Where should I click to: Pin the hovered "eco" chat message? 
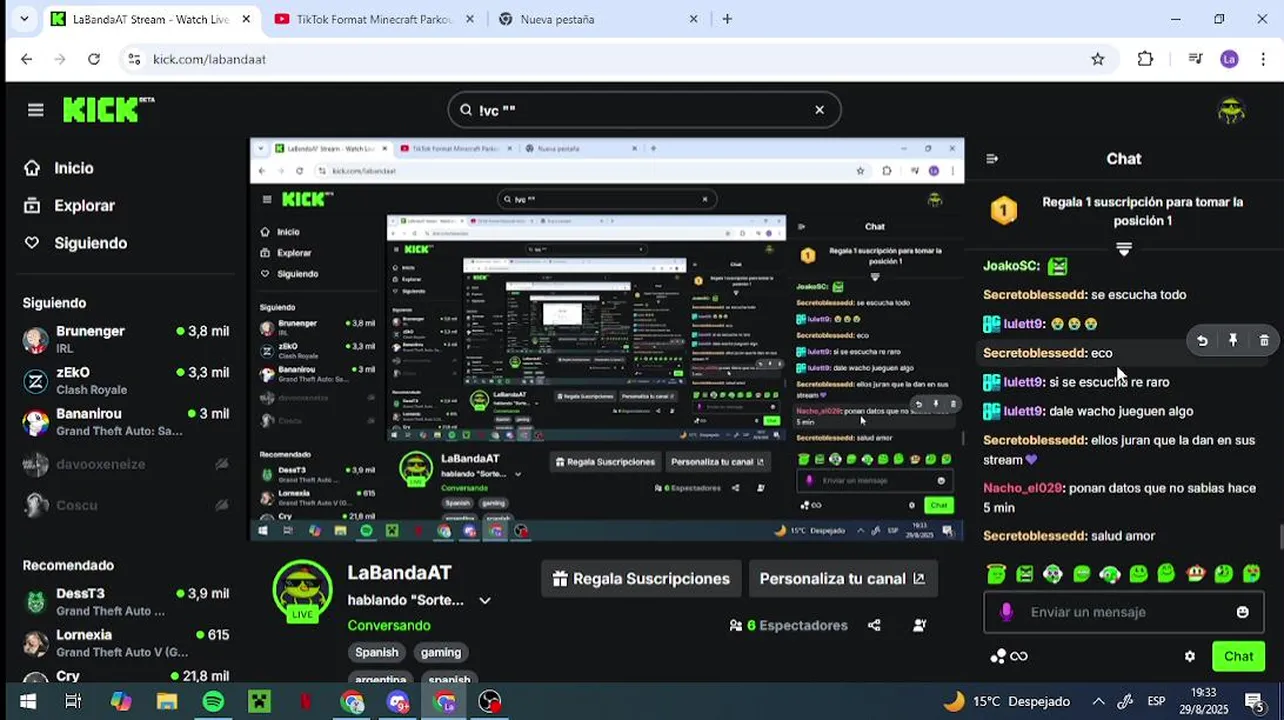[x=1233, y=341]
